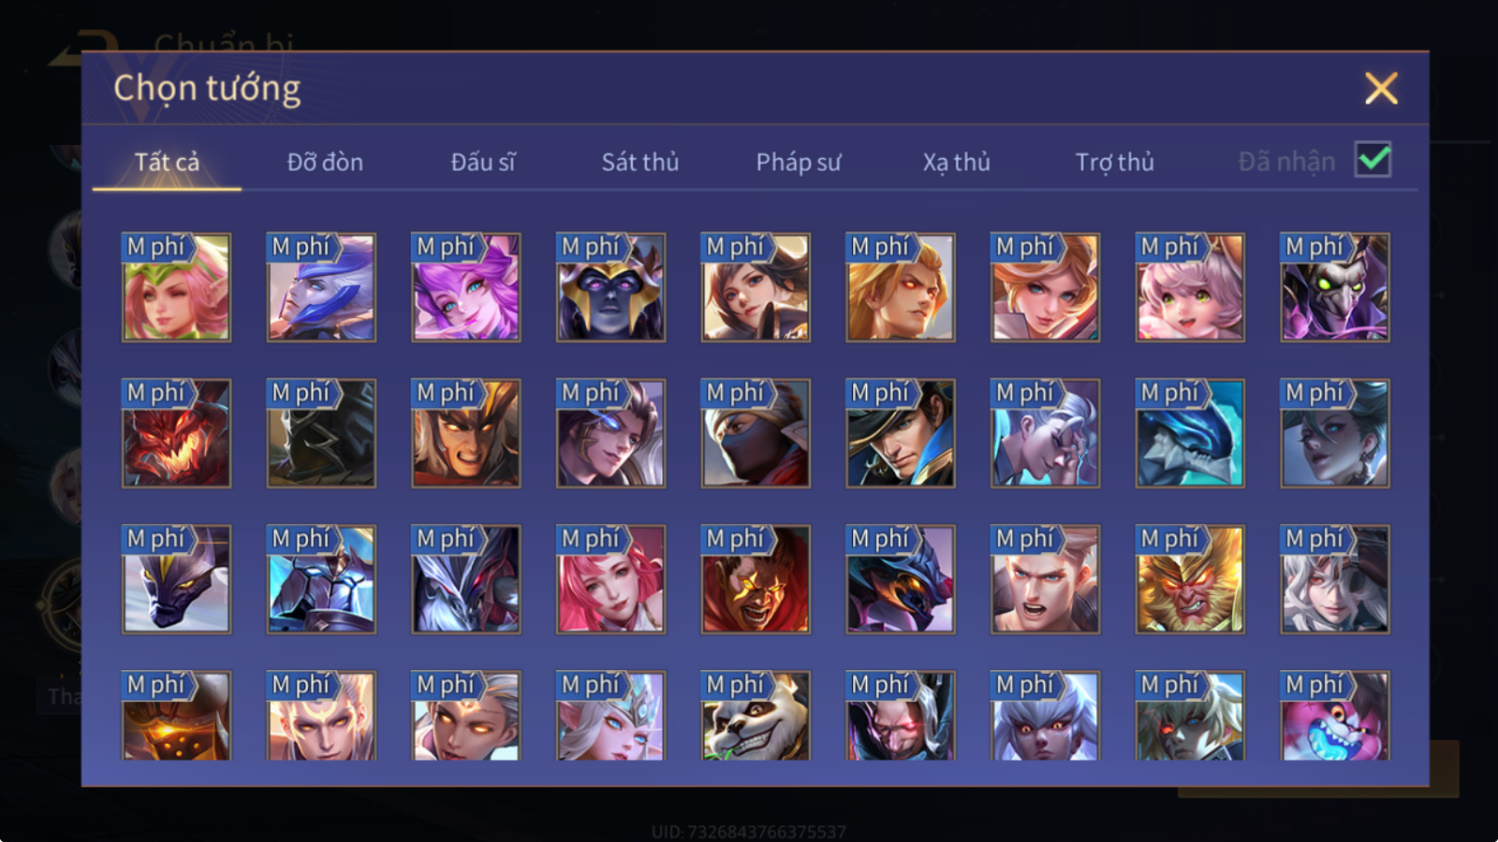The image size is (1498, 842).
Task: Pick the plague doctor masked hero portrait
Action: click(x=1335, y=287)
